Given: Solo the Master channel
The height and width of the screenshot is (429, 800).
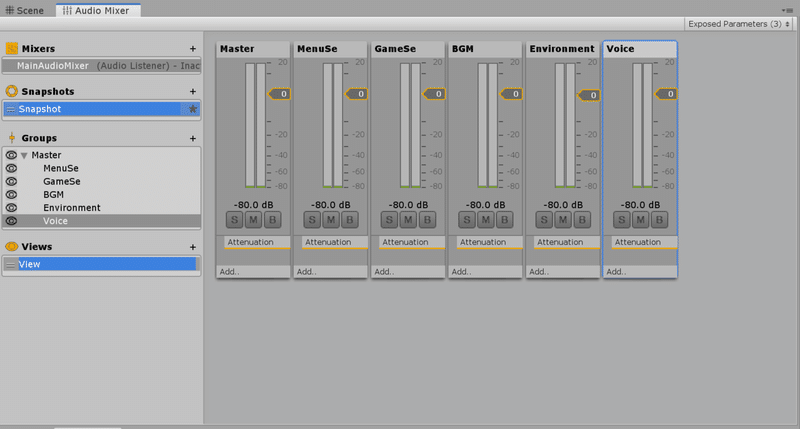Looking at the screenshot, I should (x=235, y=220).
